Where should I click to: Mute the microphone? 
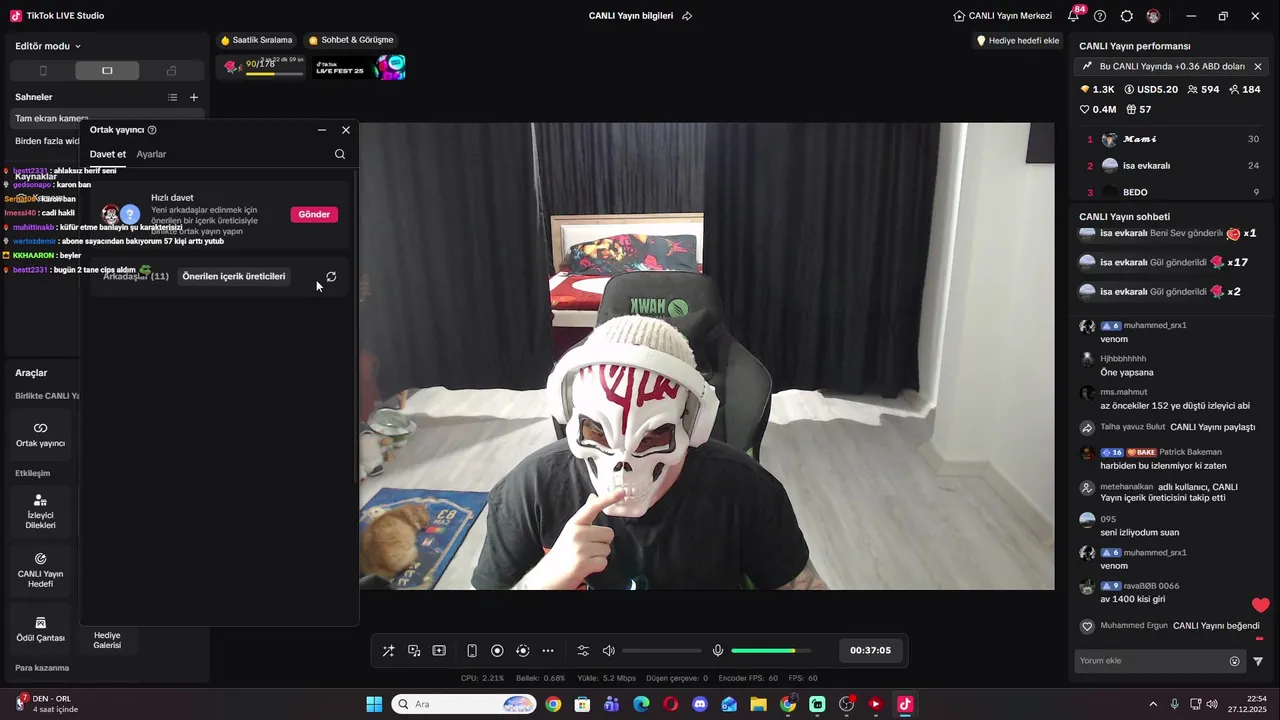[x=717, y=651]
